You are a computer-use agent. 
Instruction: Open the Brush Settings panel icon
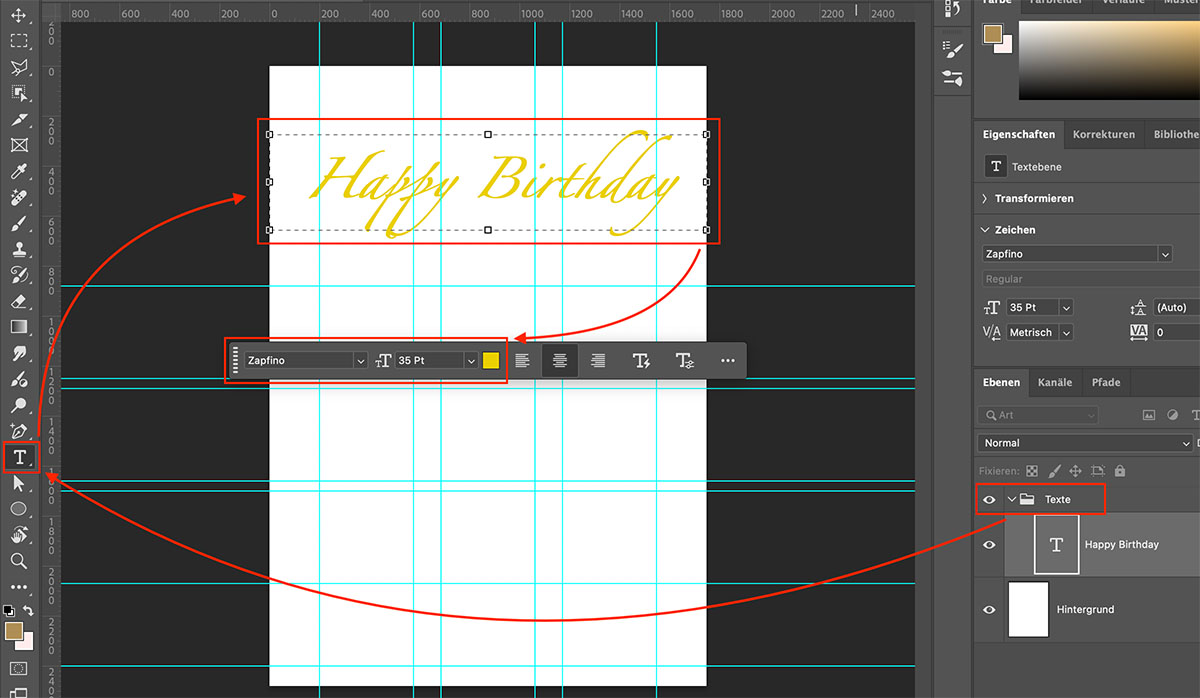tap(953, 50)
